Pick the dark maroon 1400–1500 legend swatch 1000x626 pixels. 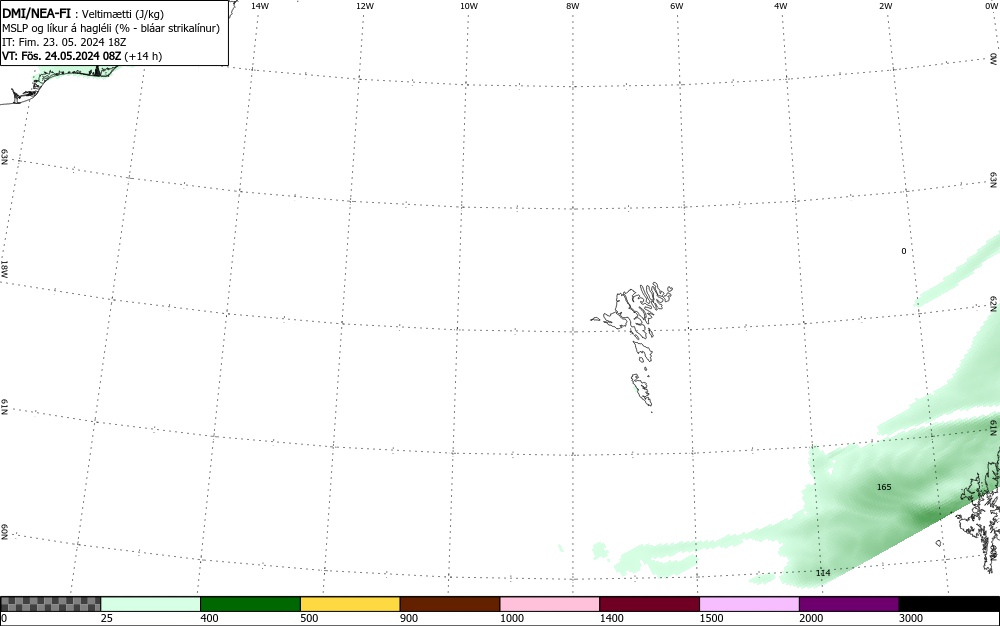pyautogui.click(x=649, y=604)
